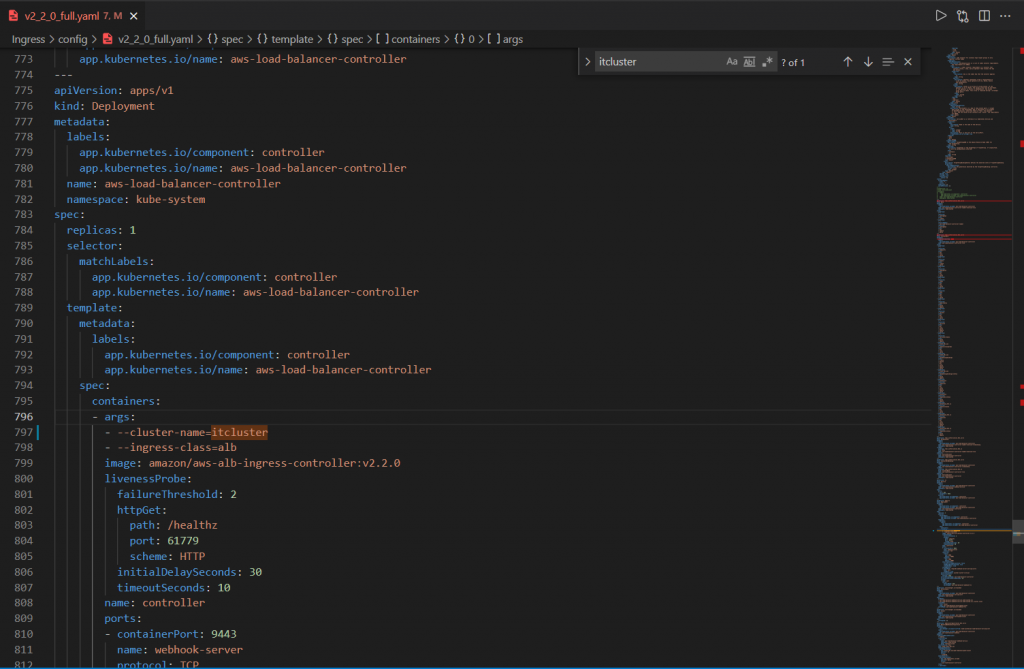1024x669 pixels.
Task: Click 'name: controller' line
Action: [x=155, y=603]
